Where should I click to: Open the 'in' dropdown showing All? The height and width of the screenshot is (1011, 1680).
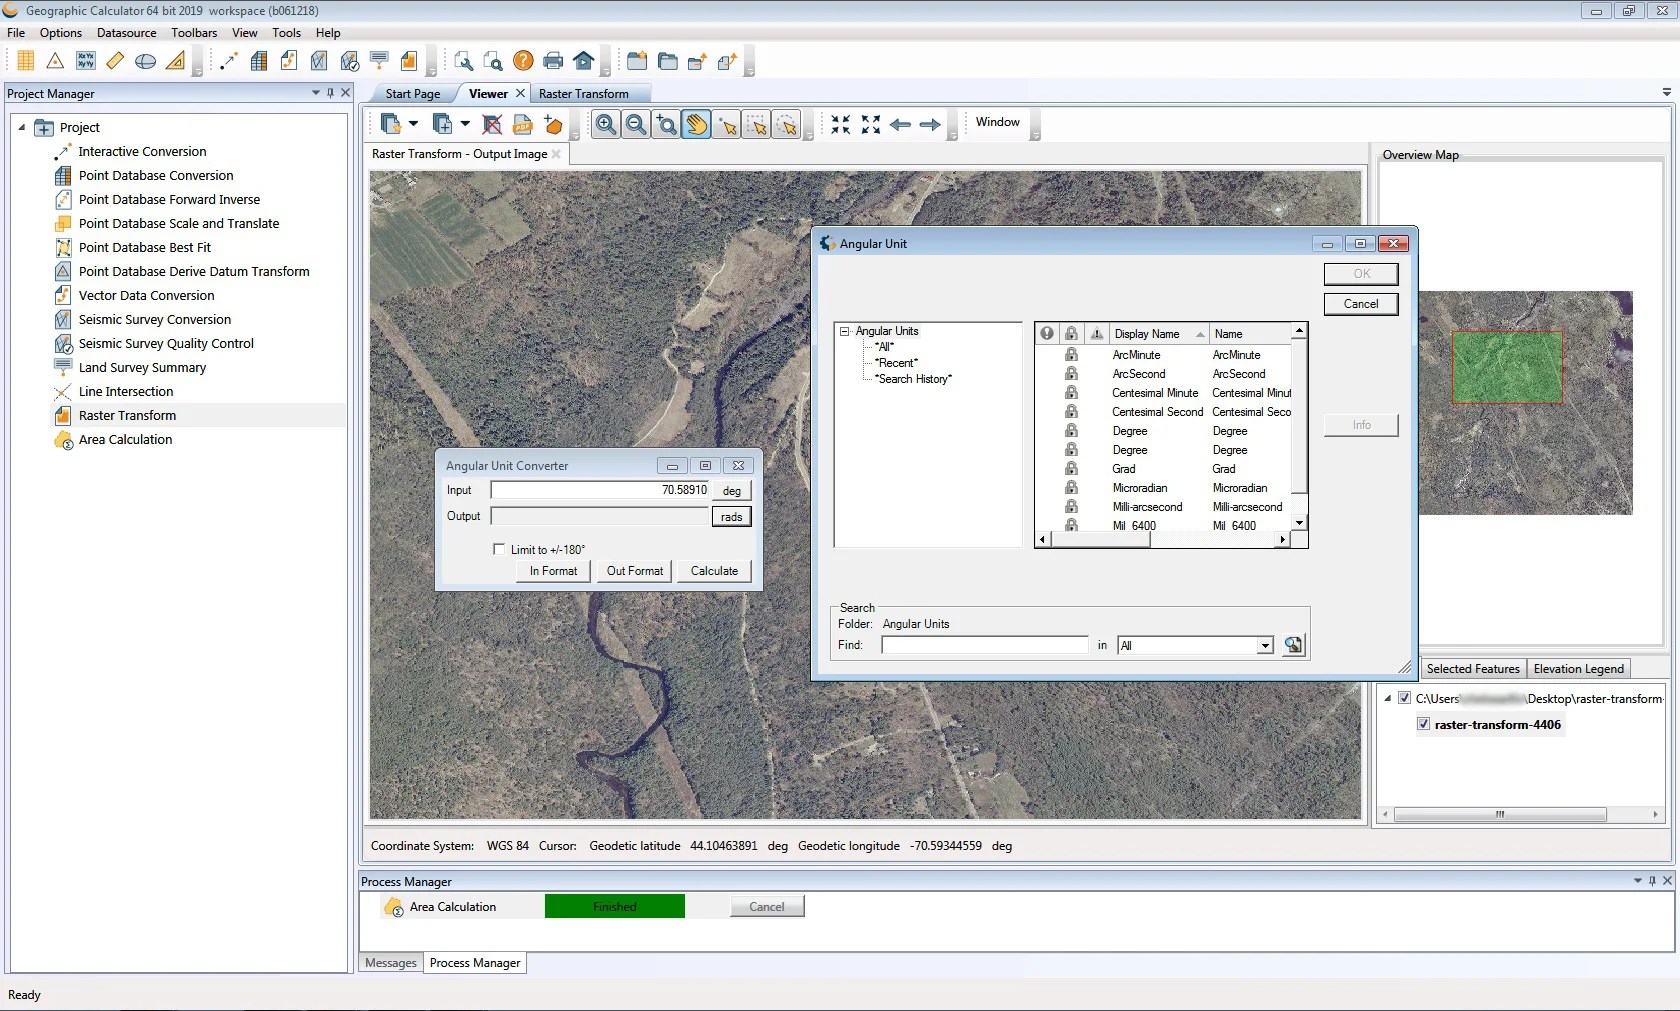(x=1263, y=645)
